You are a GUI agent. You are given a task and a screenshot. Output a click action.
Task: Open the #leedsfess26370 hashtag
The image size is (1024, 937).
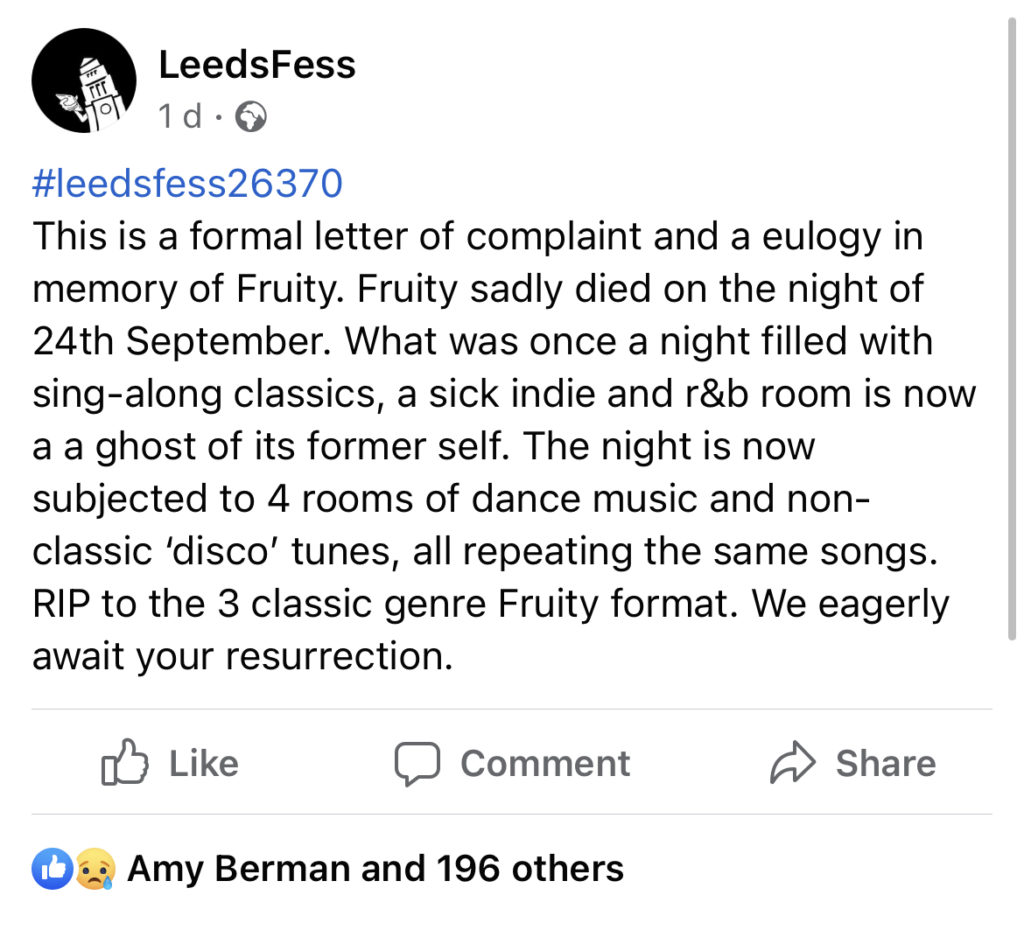(x=187, y=183)
